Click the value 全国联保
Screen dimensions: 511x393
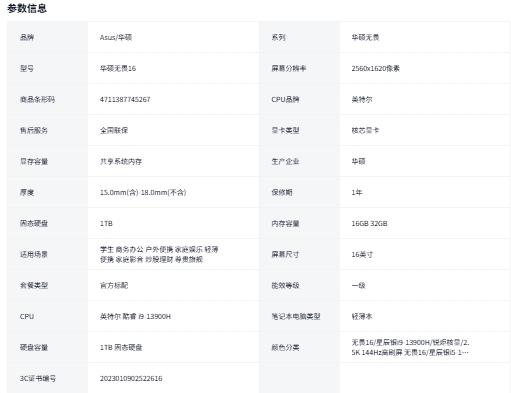(114, 130)
